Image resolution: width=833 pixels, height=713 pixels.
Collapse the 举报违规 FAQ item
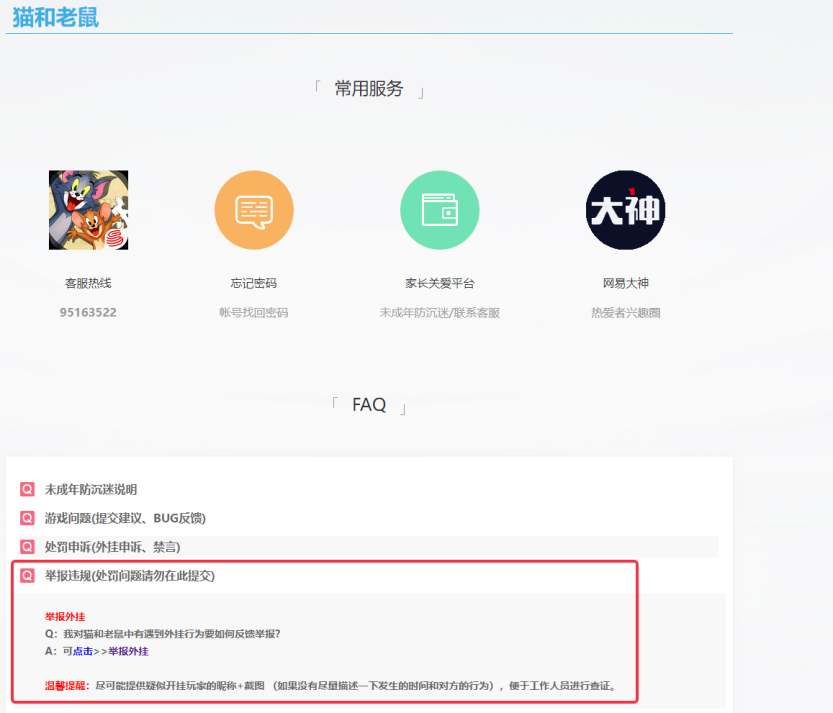click(130, 575)
